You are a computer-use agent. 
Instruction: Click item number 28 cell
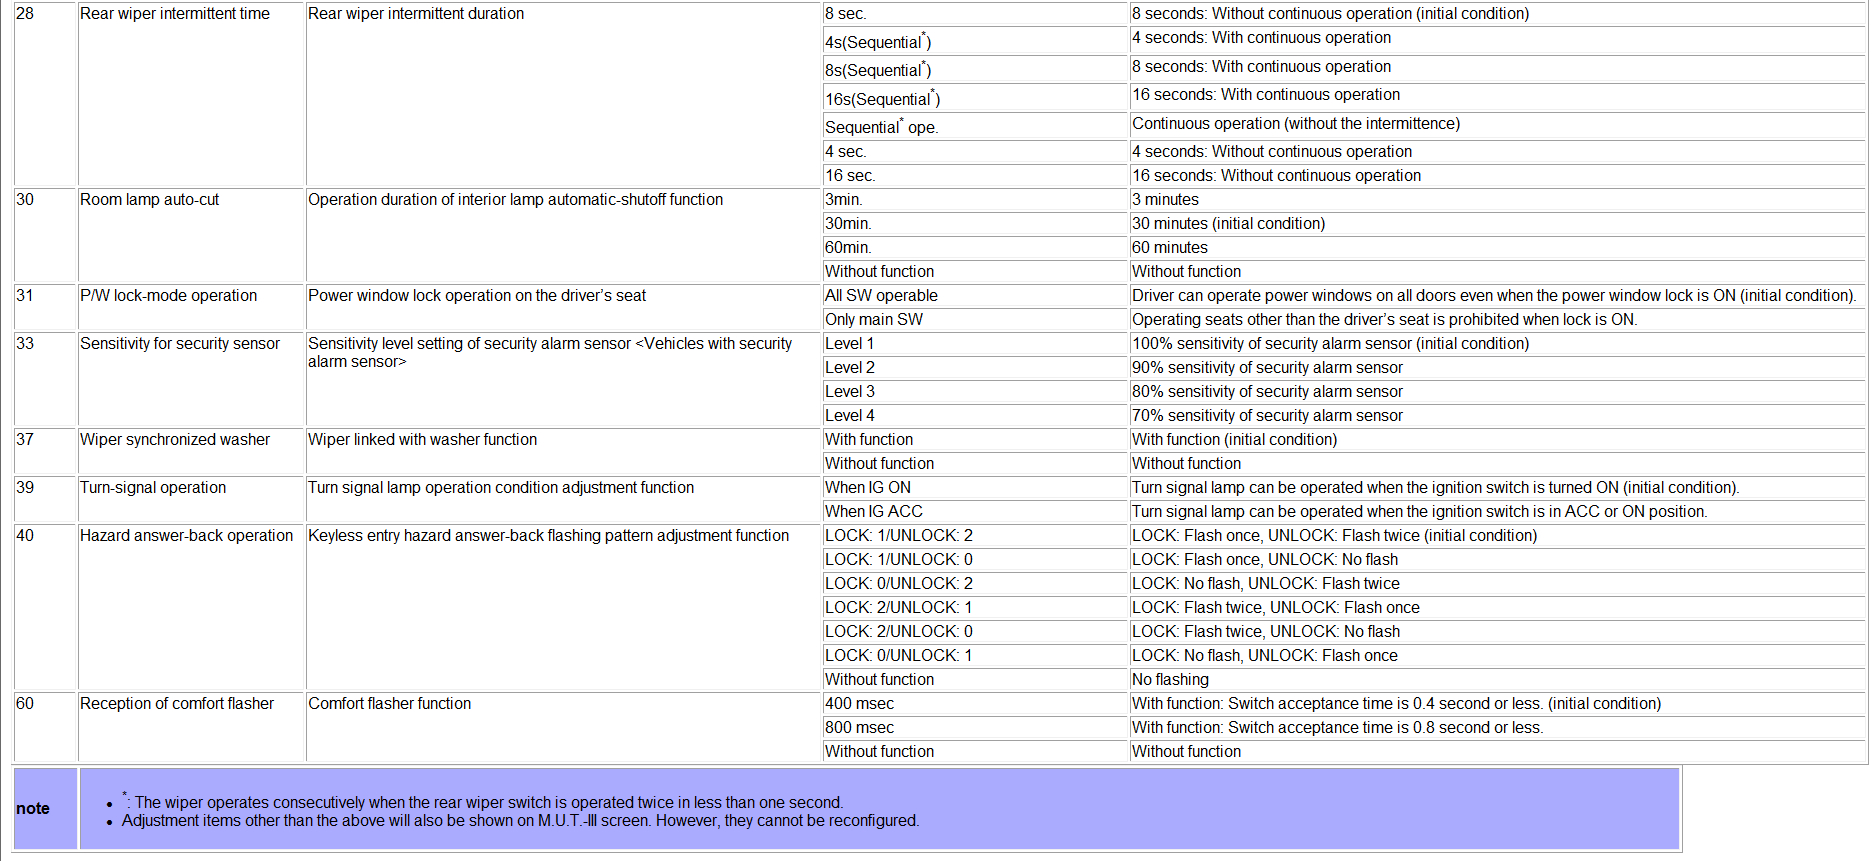[46, 94]
